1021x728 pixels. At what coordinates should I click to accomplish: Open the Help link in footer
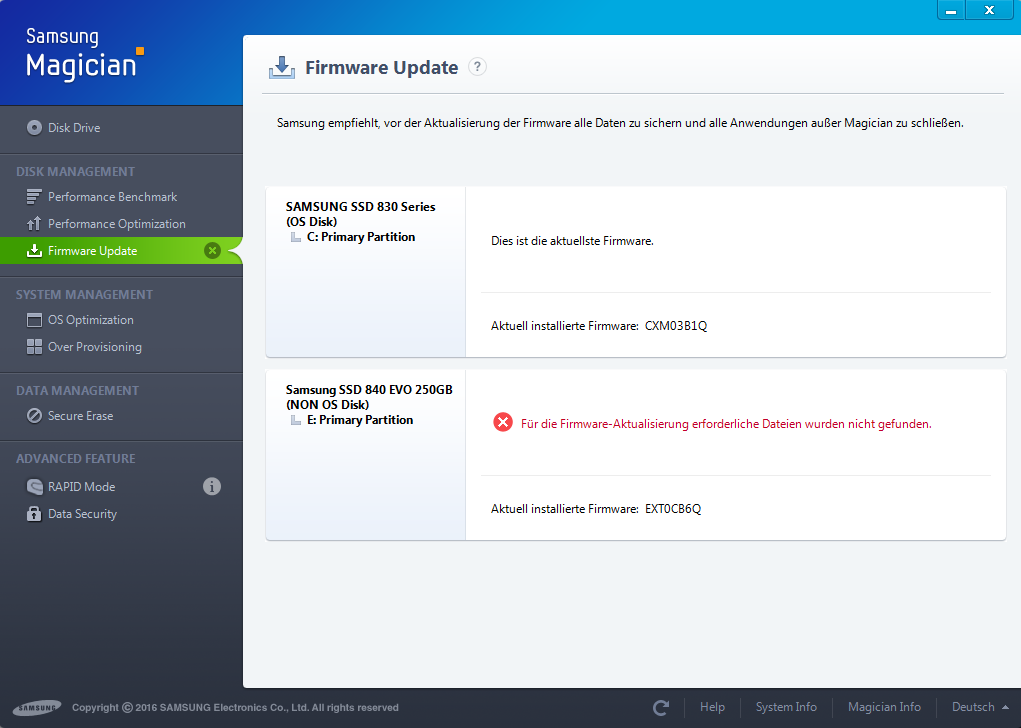712,707
